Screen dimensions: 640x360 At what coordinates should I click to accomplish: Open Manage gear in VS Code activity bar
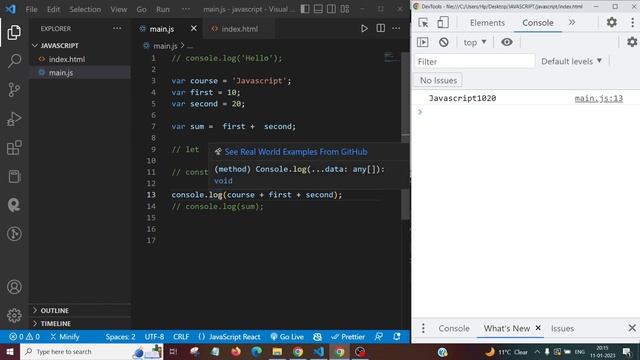14,315
